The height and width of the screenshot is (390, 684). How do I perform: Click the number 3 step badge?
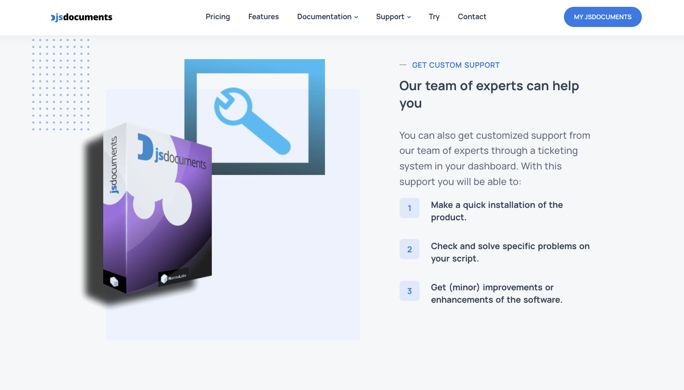pyautogui.click(x=409, y=291)
